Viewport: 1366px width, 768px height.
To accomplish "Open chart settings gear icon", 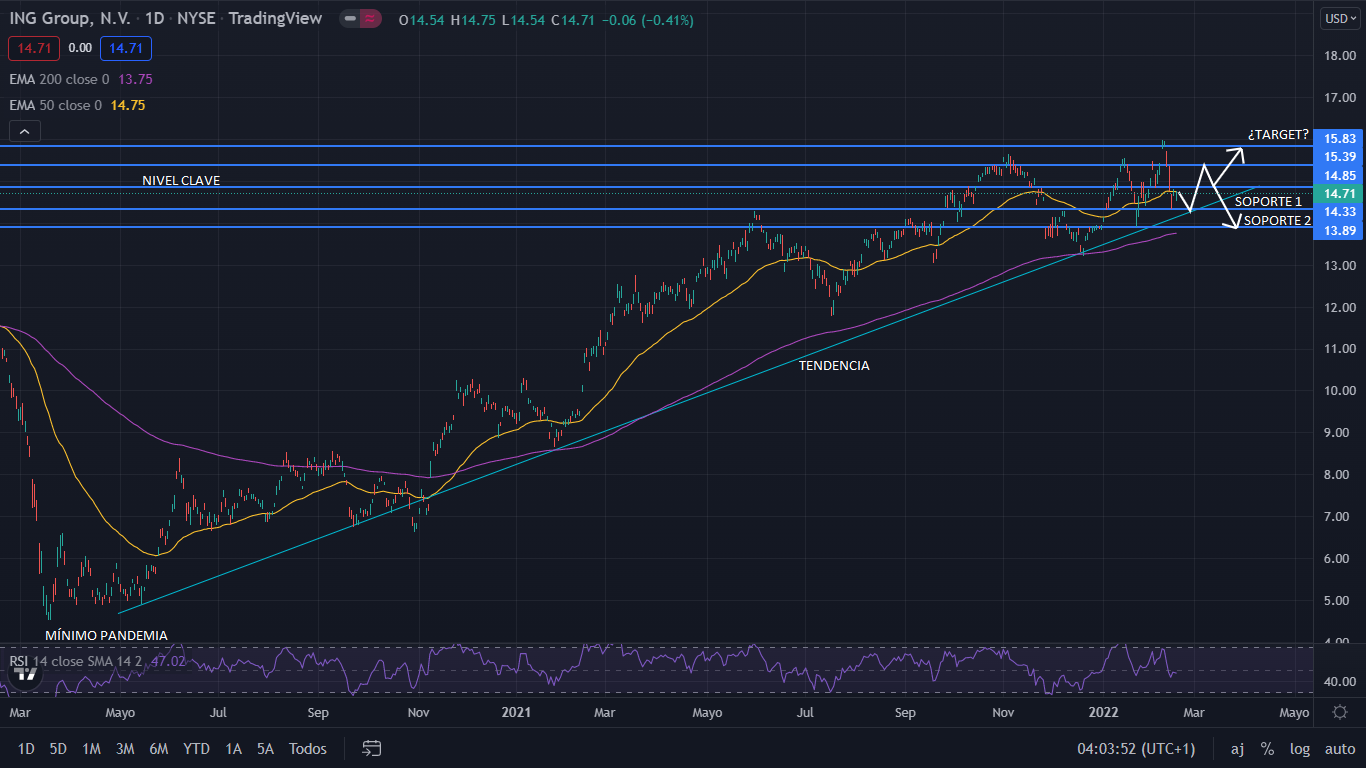I will pyautogui.click(x=1339, y=712).
